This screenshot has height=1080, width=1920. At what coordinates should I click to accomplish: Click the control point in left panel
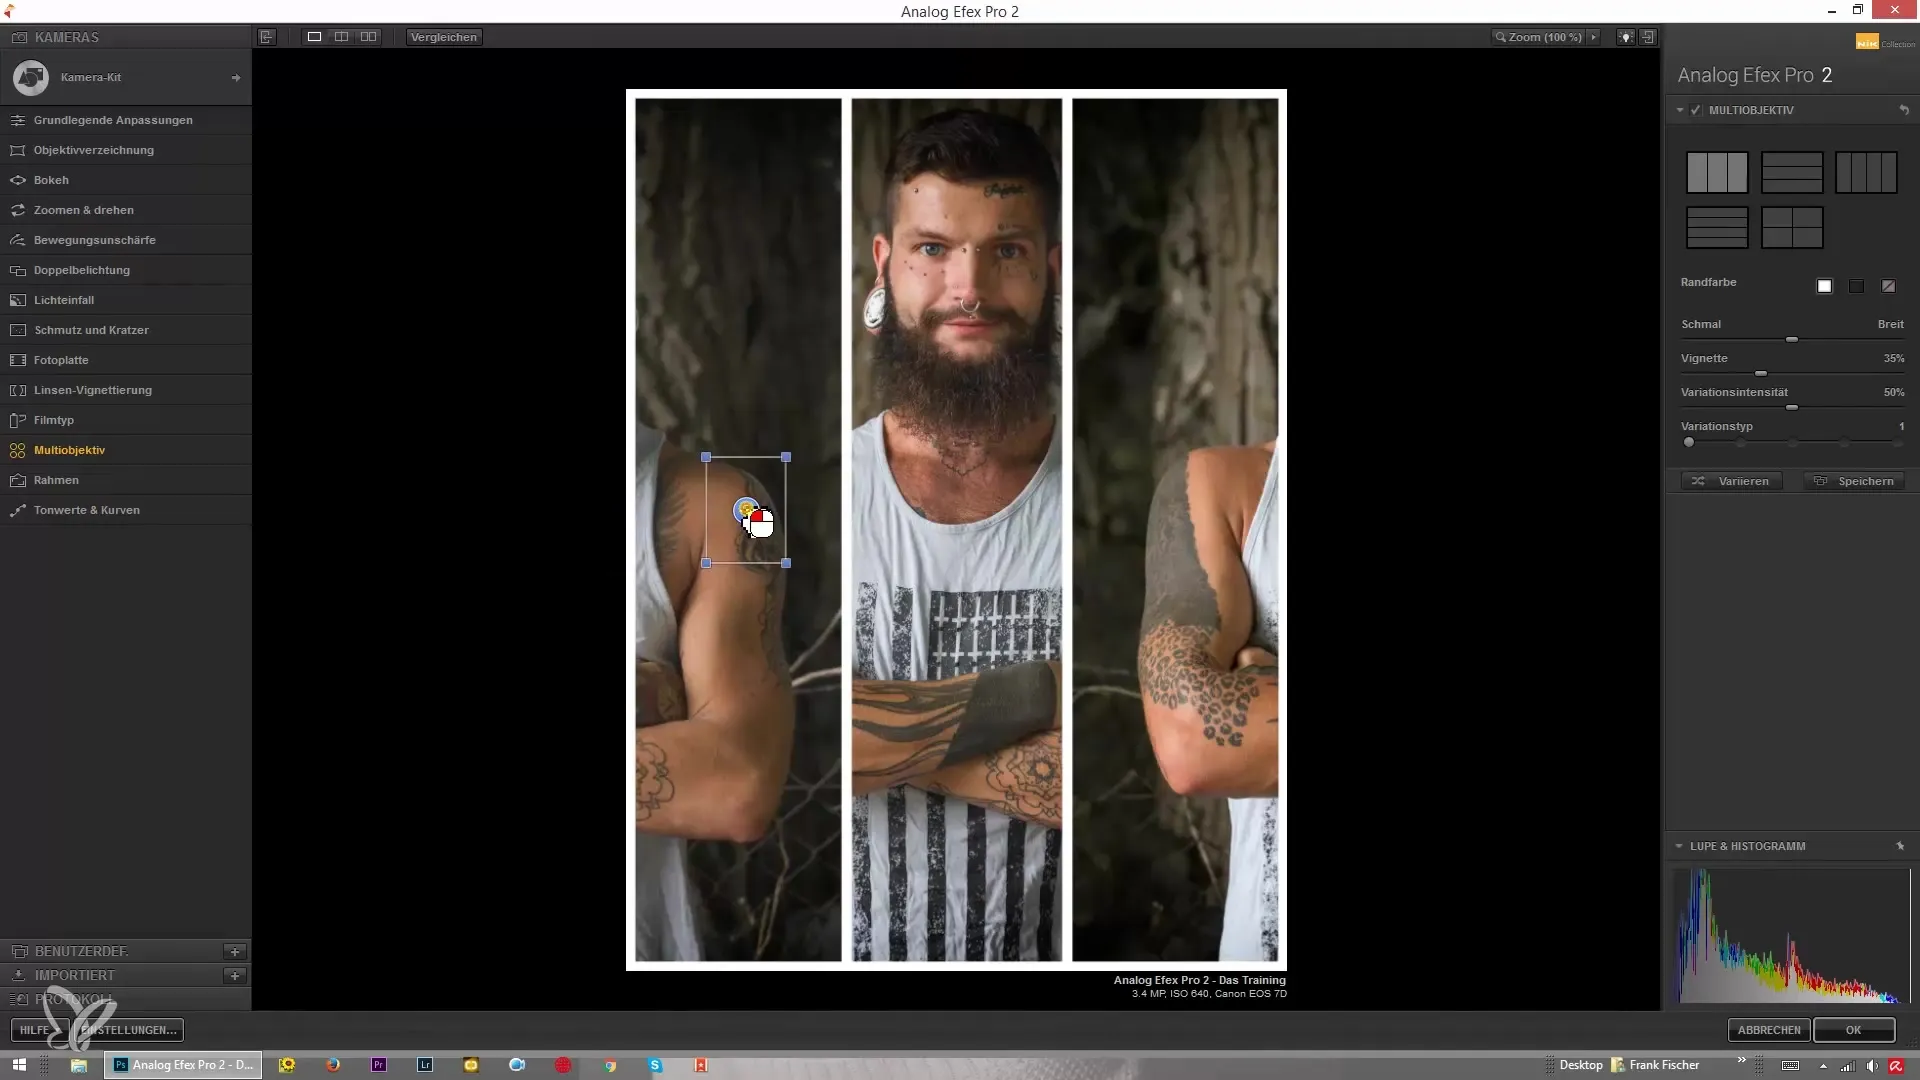745,510
